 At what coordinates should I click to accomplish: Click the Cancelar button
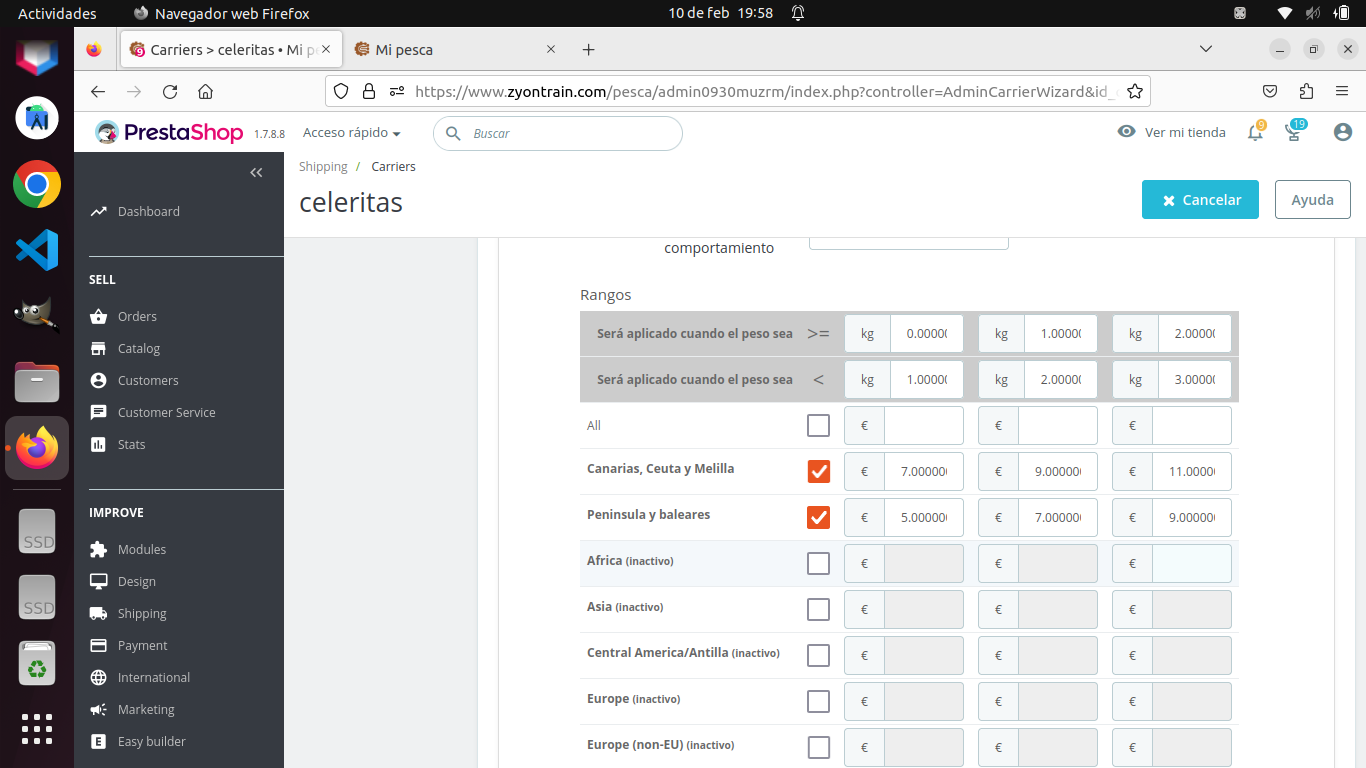pyautogui.click(x=1200, y=200)
